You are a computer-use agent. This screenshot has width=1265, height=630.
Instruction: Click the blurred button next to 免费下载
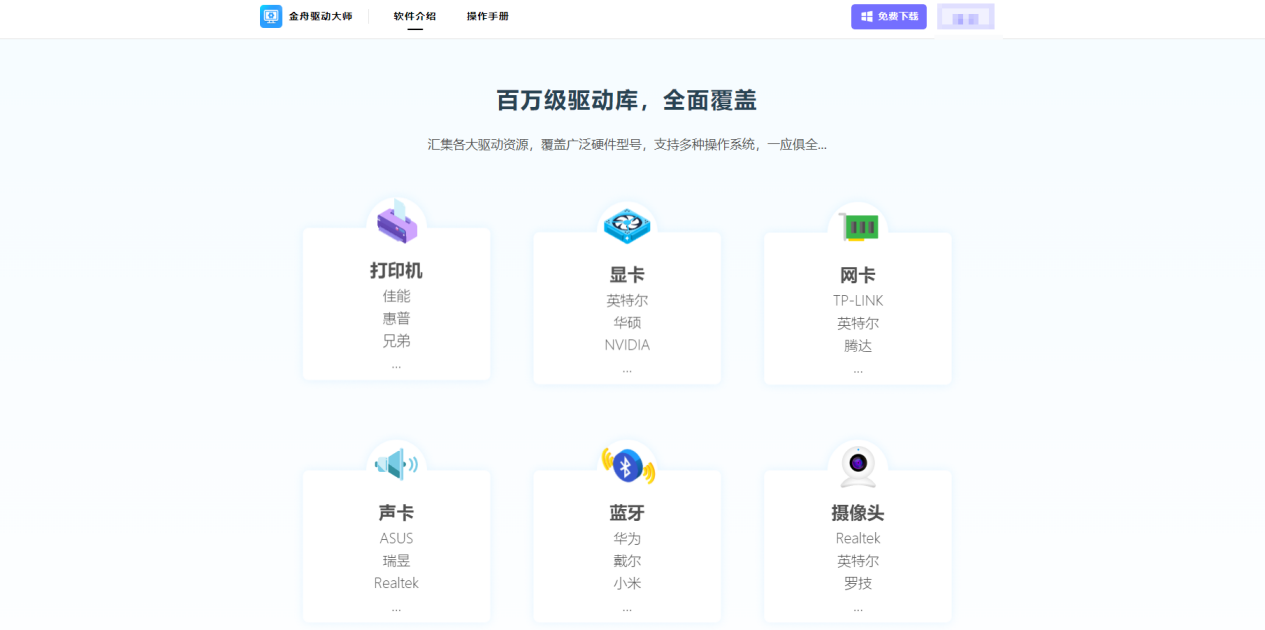tap(966, 17)
